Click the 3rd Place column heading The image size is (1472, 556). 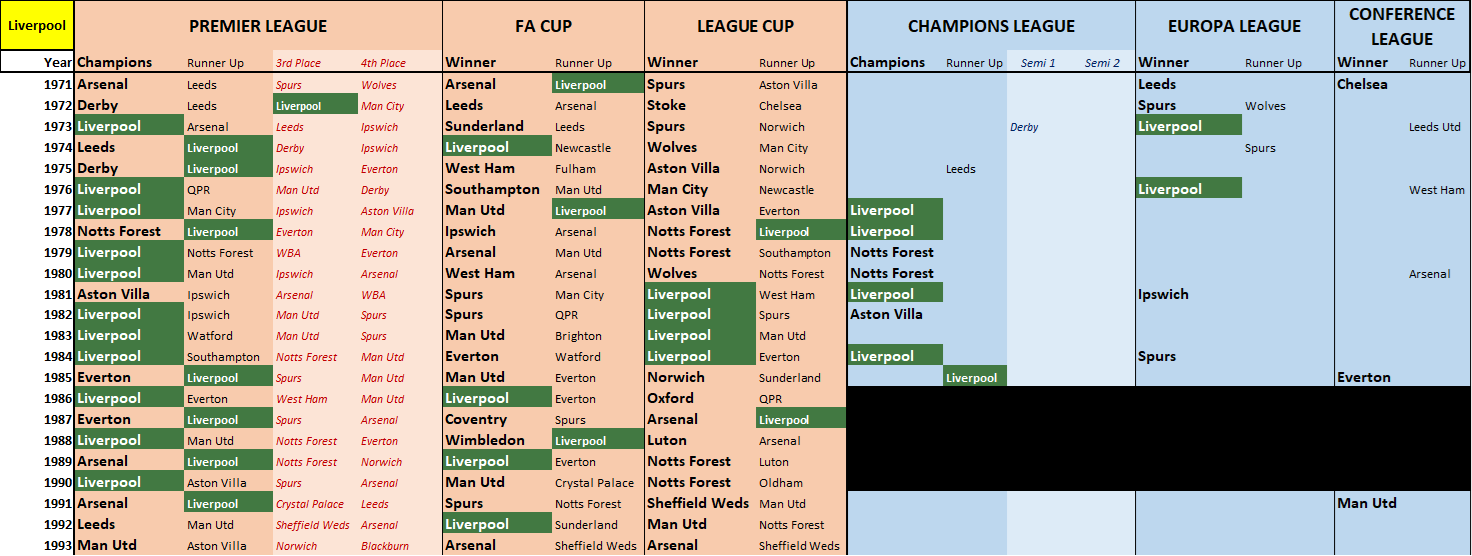(x=298, y=63)
